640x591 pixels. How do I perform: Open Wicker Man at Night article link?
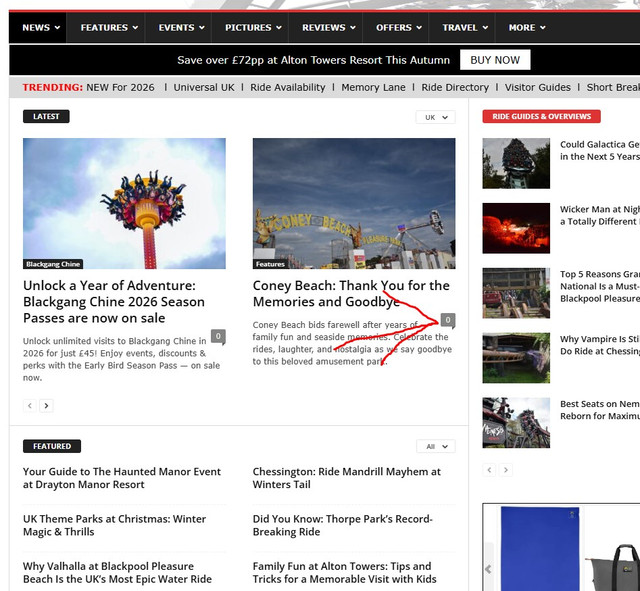pyautogui.click(x=600, y=216)
